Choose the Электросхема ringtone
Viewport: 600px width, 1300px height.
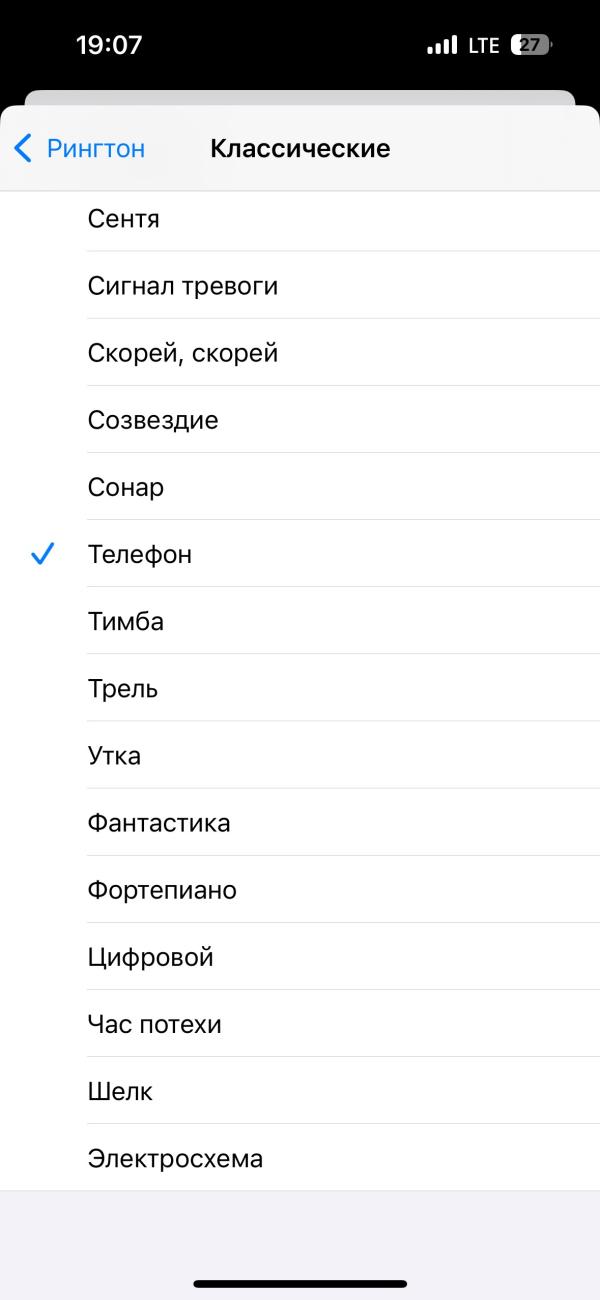(300, 1158)
